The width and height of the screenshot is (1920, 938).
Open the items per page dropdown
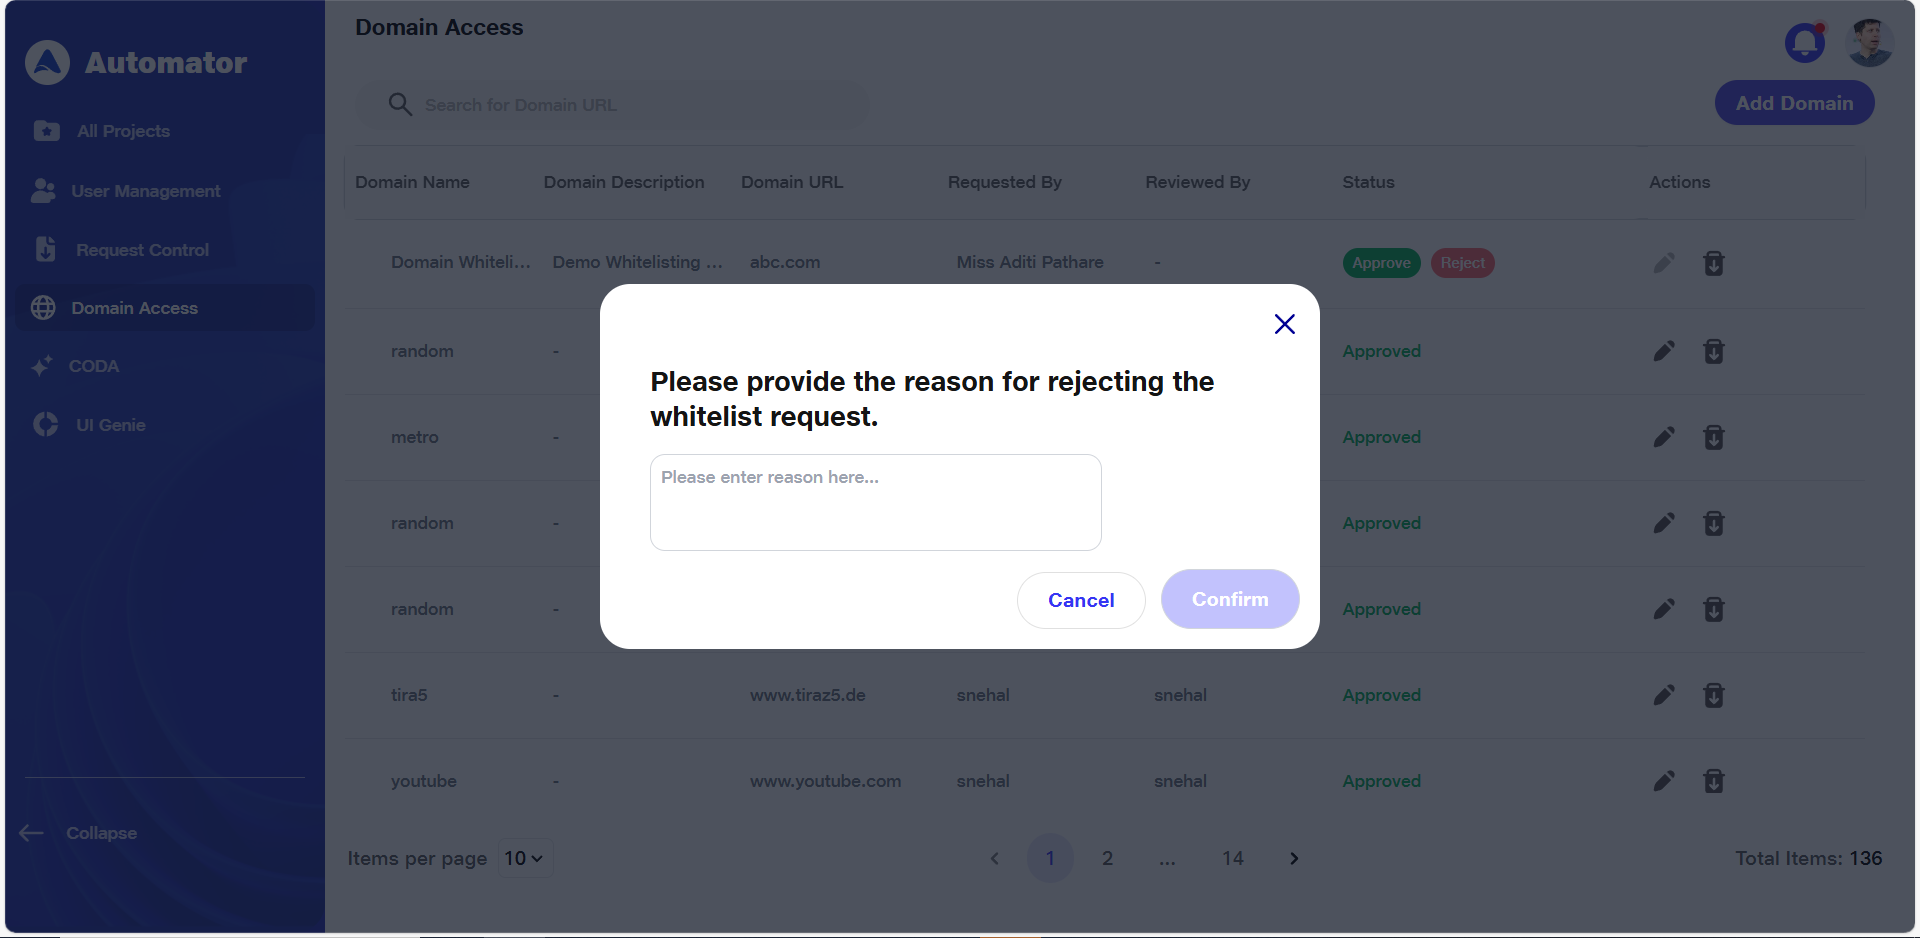pyautogui.click(x=524, y=858)
